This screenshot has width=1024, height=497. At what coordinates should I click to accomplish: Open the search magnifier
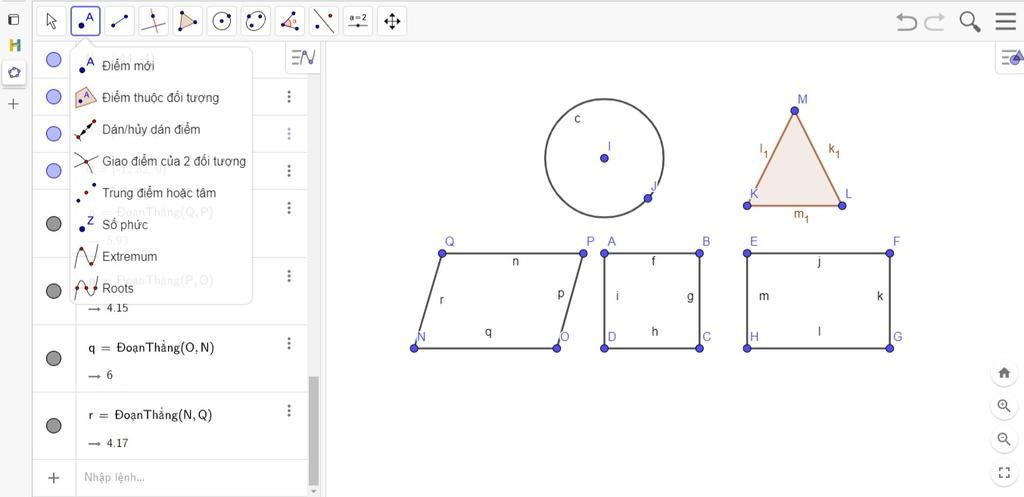(970, 22)
